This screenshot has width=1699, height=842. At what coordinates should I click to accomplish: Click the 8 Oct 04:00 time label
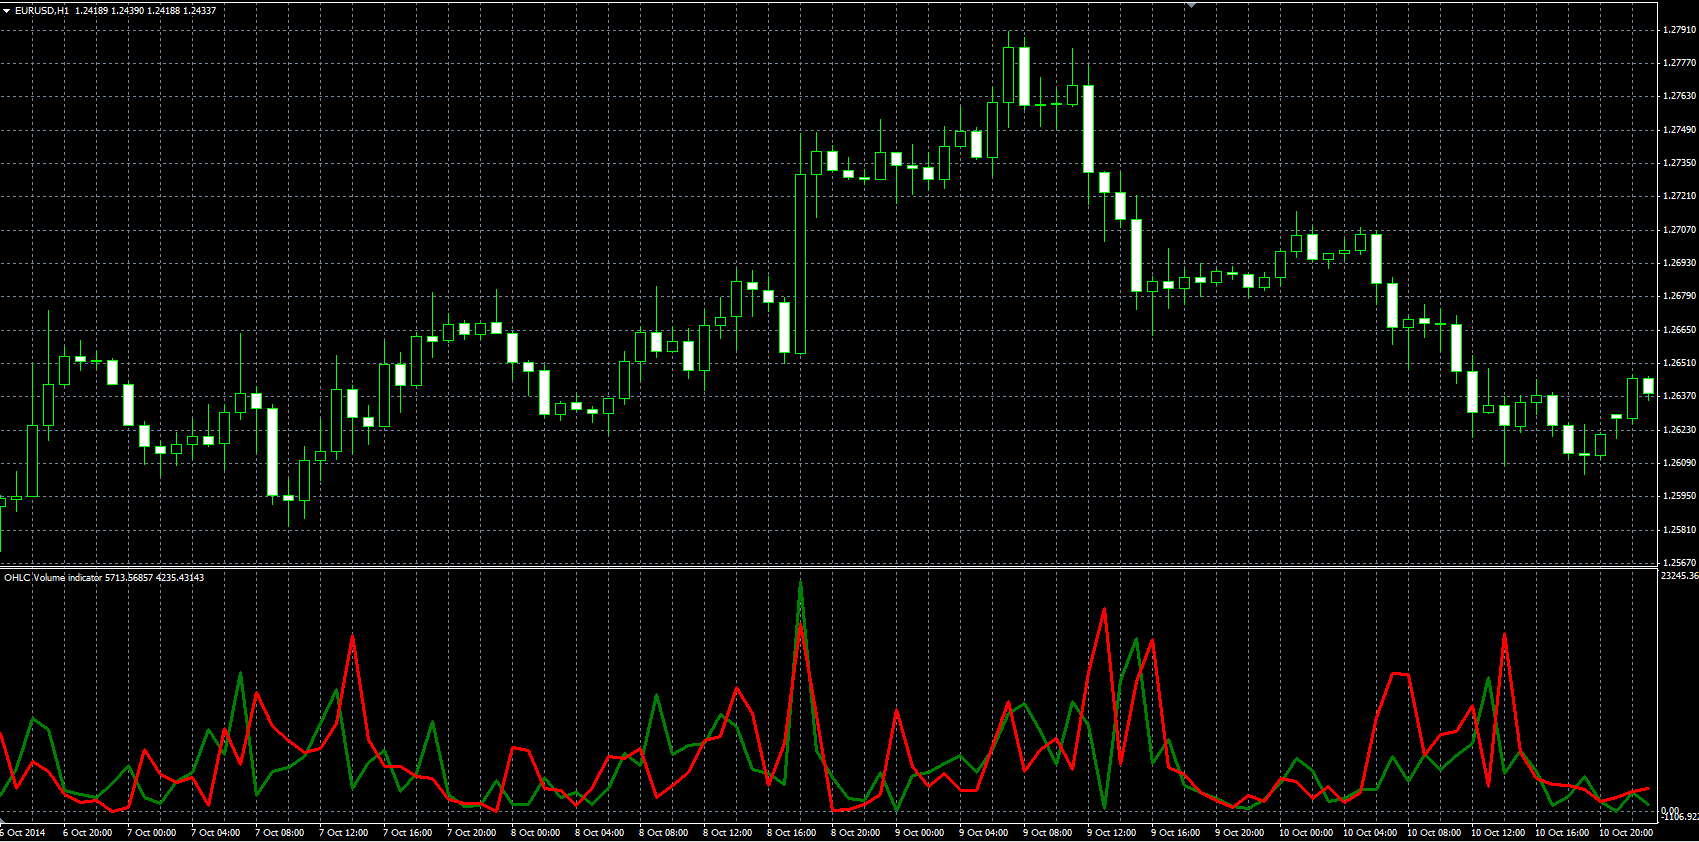(x=600, y=833)
